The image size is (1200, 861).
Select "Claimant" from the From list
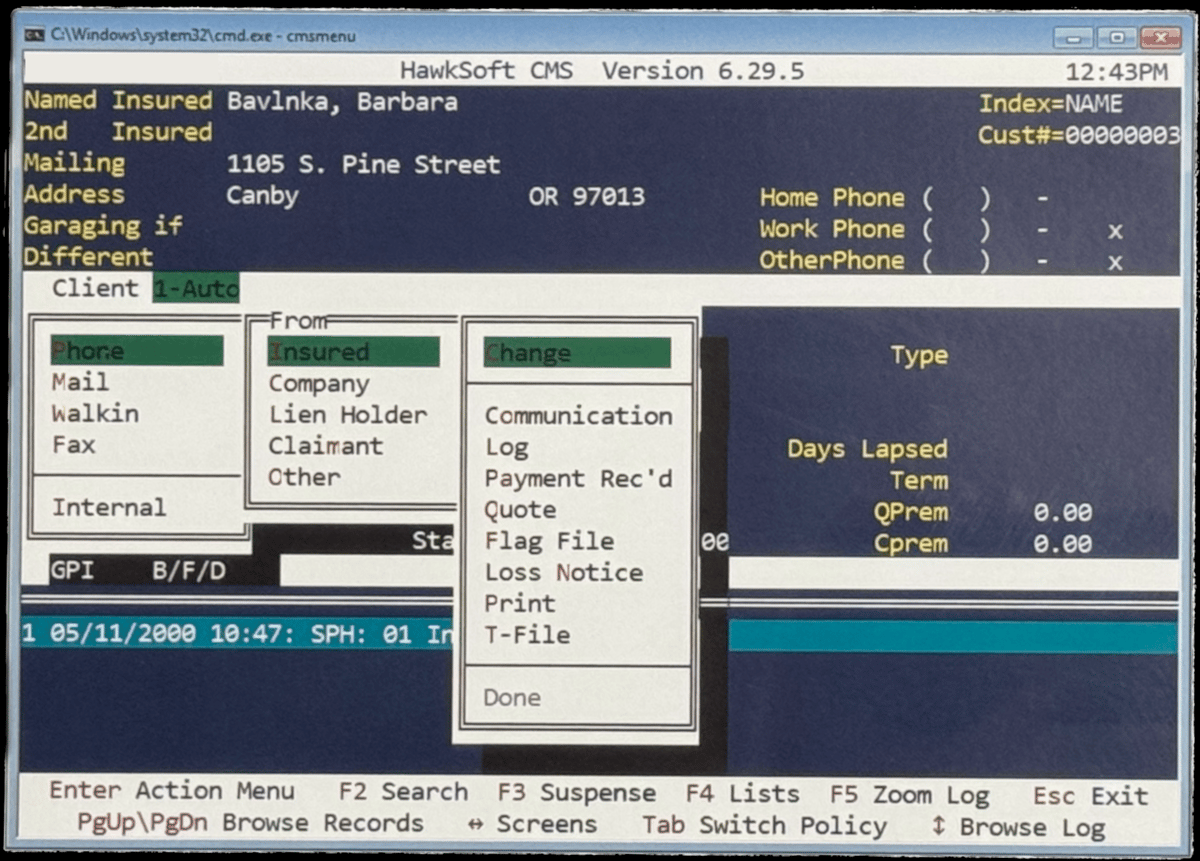click(x=327, y=446)
